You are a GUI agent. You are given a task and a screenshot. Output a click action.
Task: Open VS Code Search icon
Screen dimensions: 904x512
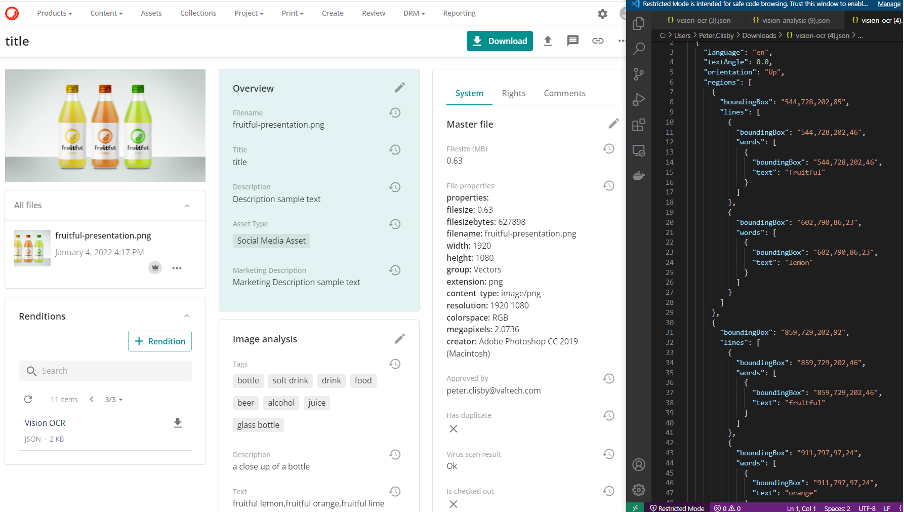coord(639,48)
